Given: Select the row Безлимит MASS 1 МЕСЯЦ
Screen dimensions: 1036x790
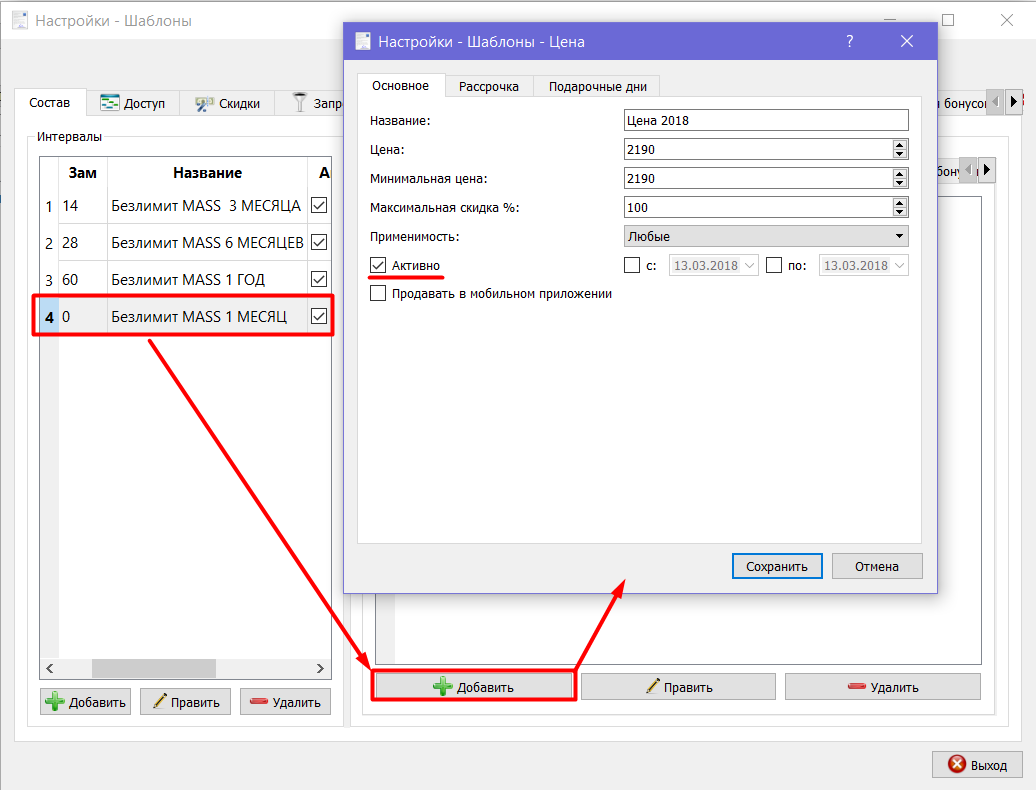Looking at the screenshot, I should point(186,316).
